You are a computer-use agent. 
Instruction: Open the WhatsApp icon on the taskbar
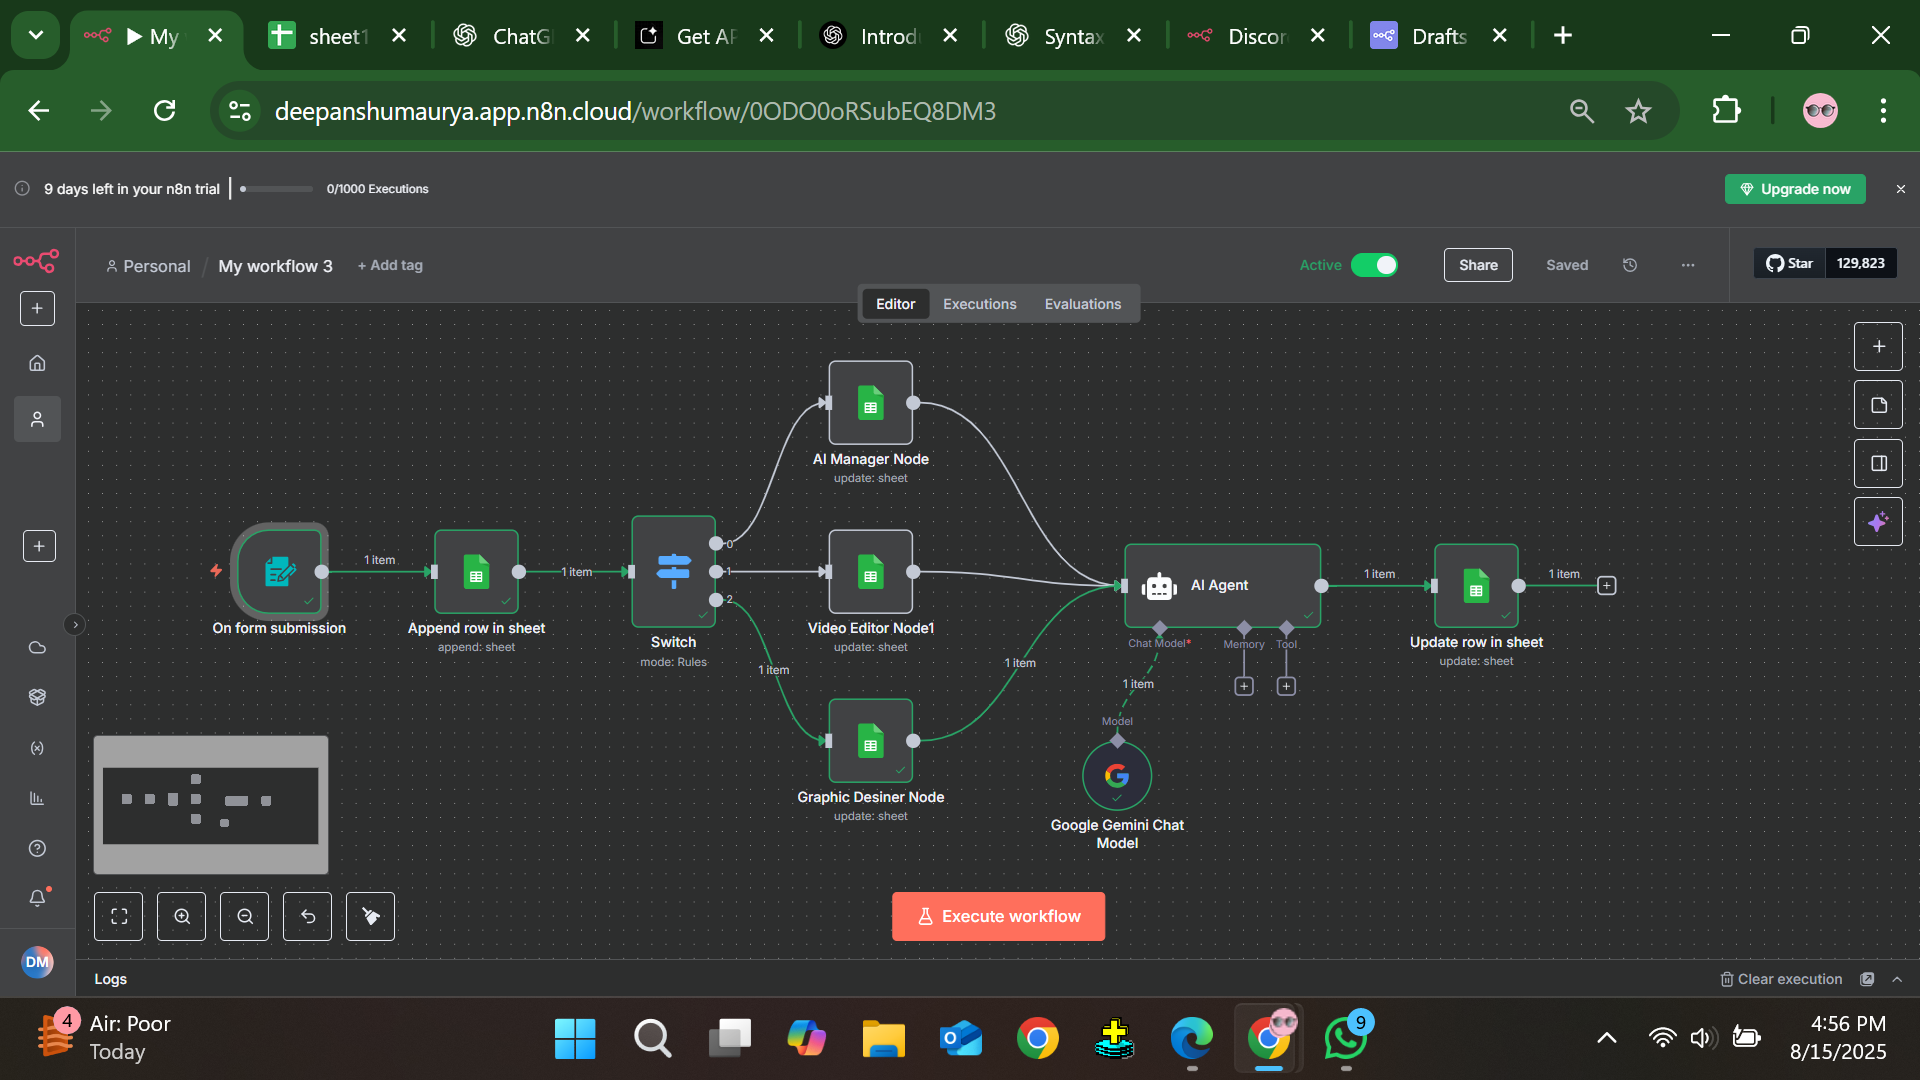pyautogui.click(x=1345, y=1039)
